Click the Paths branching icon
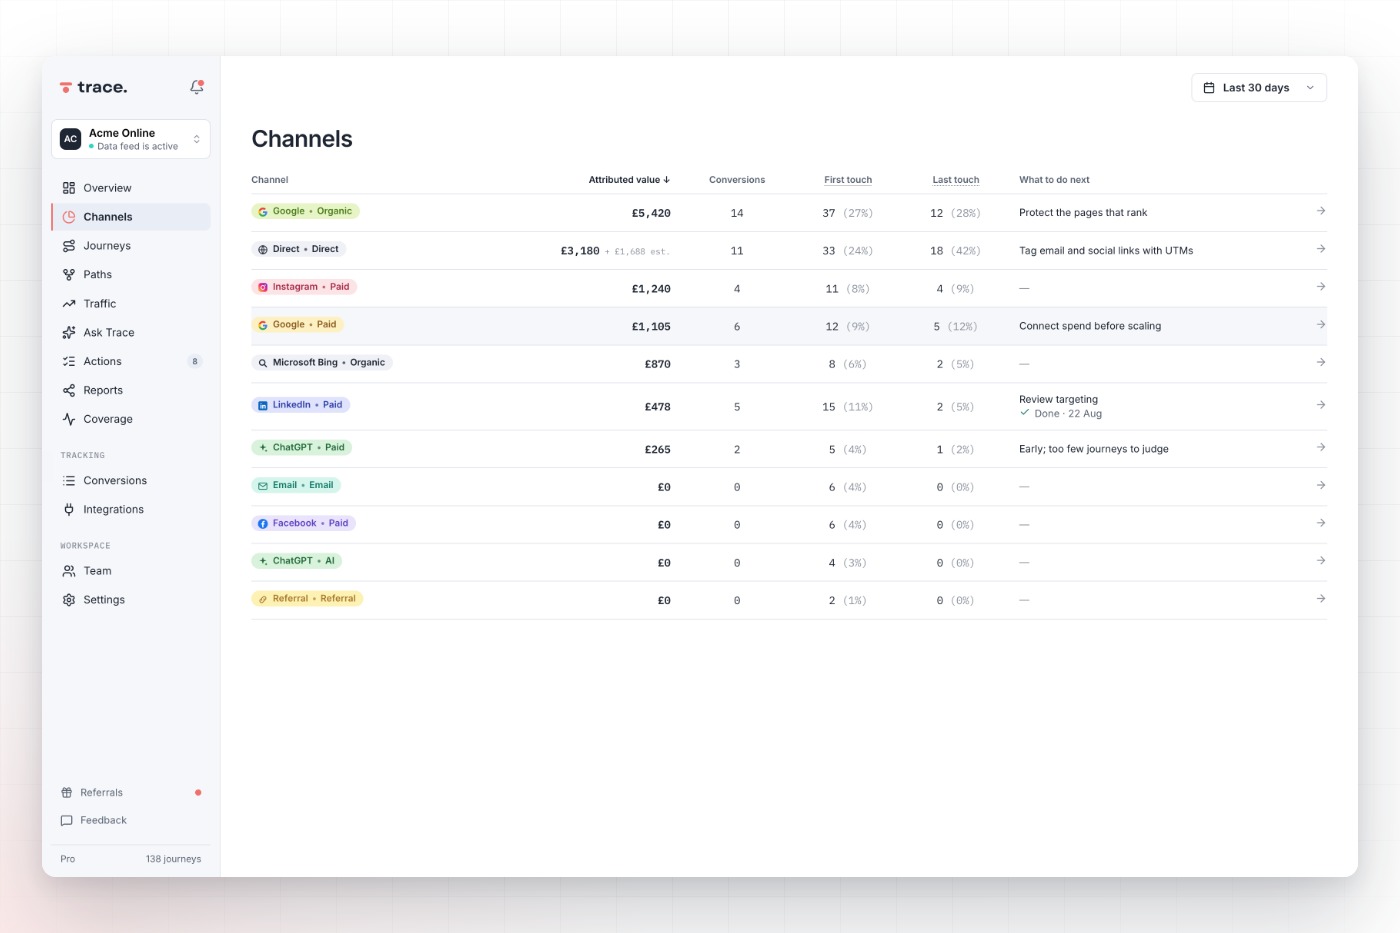Screen dimensions: 1400x933 [69, 275]
